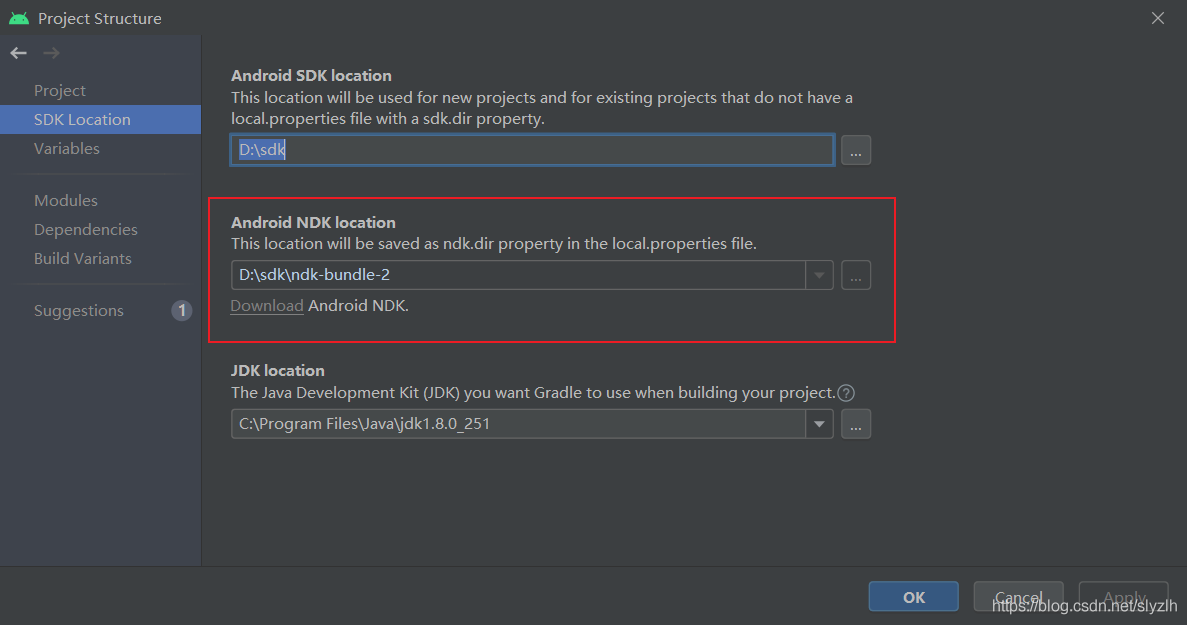
Task: Select Project in the sidebar
Action: pyautogui.click(x=60, y=91)
